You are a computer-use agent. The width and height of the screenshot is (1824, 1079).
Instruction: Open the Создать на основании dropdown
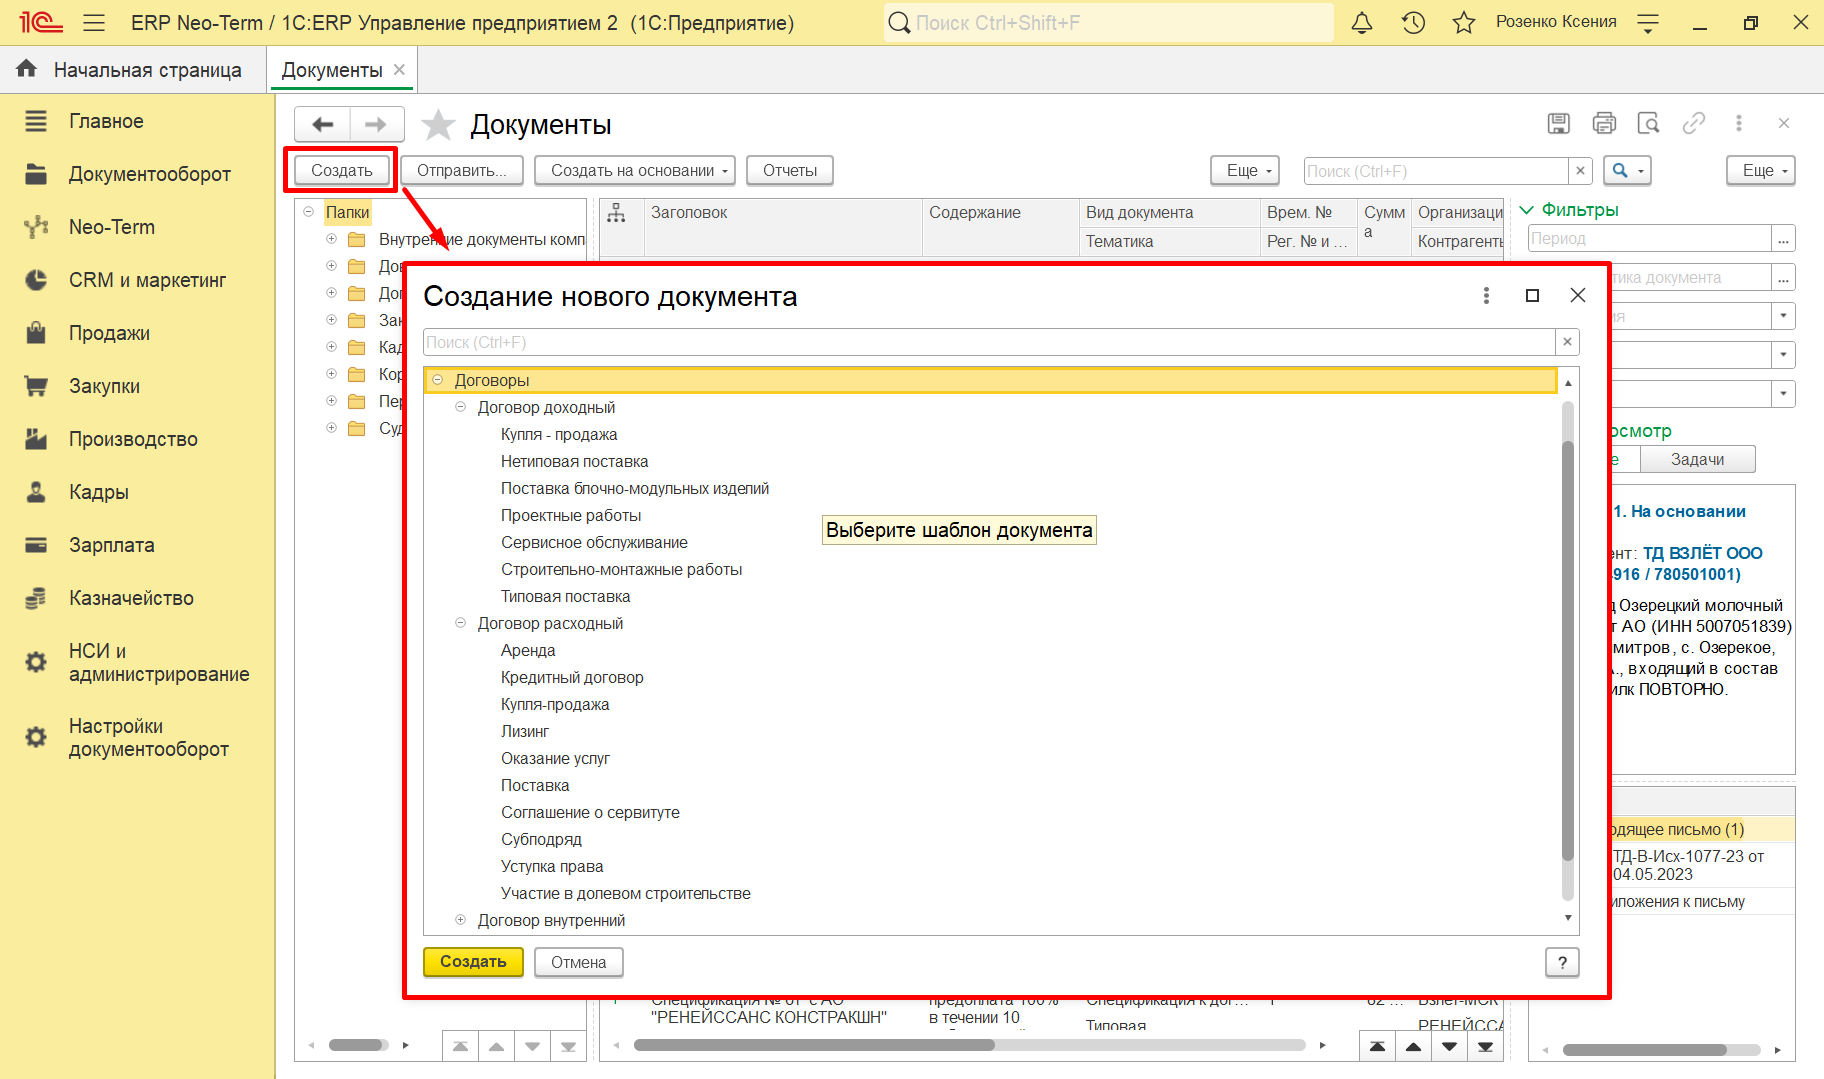click(634, 170)
